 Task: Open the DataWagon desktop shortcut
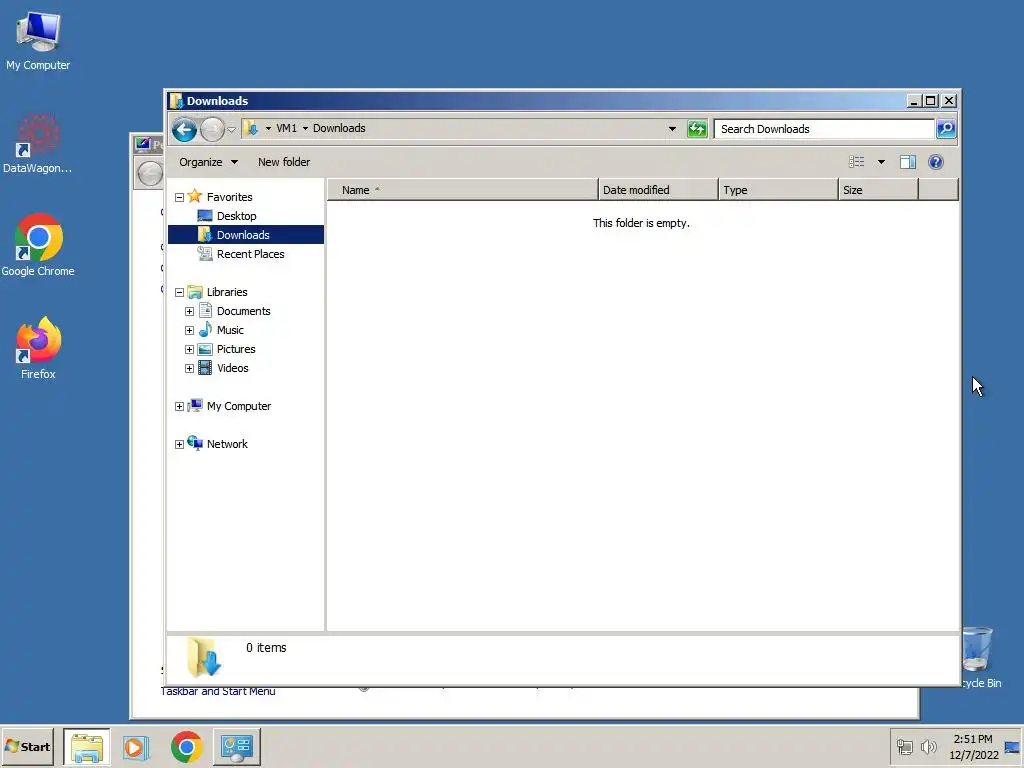pos(38,144)
